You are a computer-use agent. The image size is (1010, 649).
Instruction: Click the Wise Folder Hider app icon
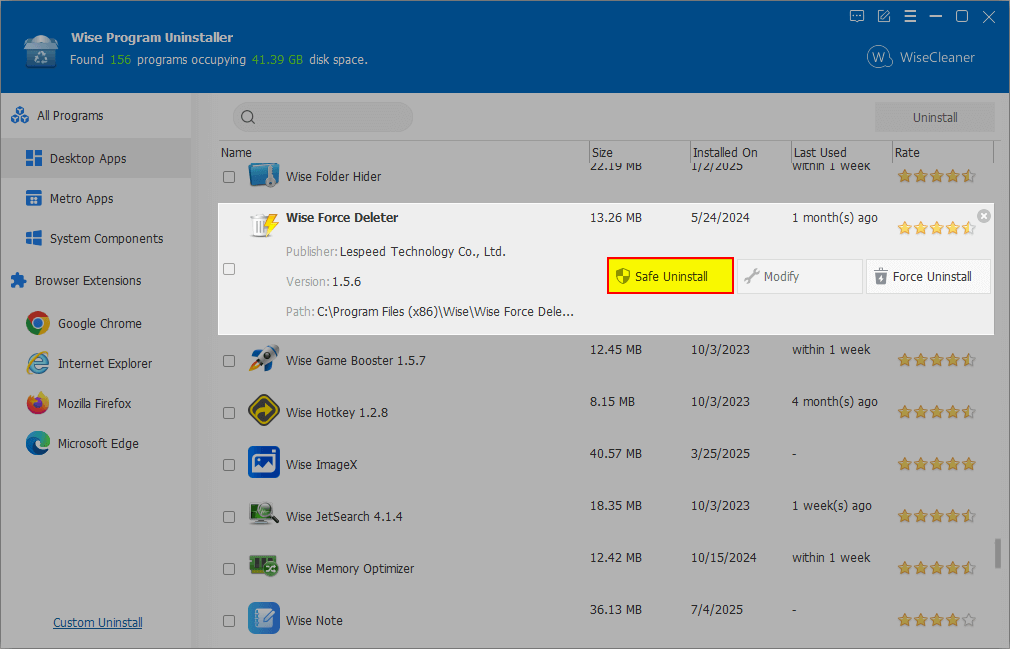pos(263,176)
